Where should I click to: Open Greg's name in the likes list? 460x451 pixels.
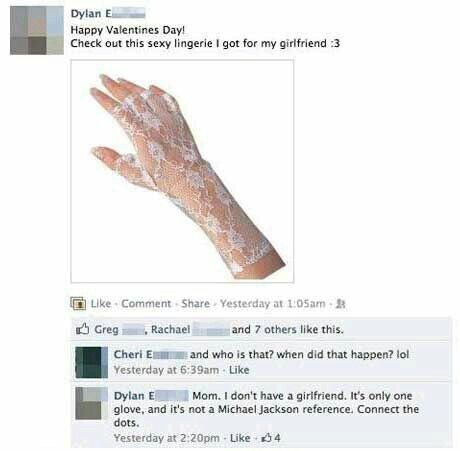click(119, 330)
